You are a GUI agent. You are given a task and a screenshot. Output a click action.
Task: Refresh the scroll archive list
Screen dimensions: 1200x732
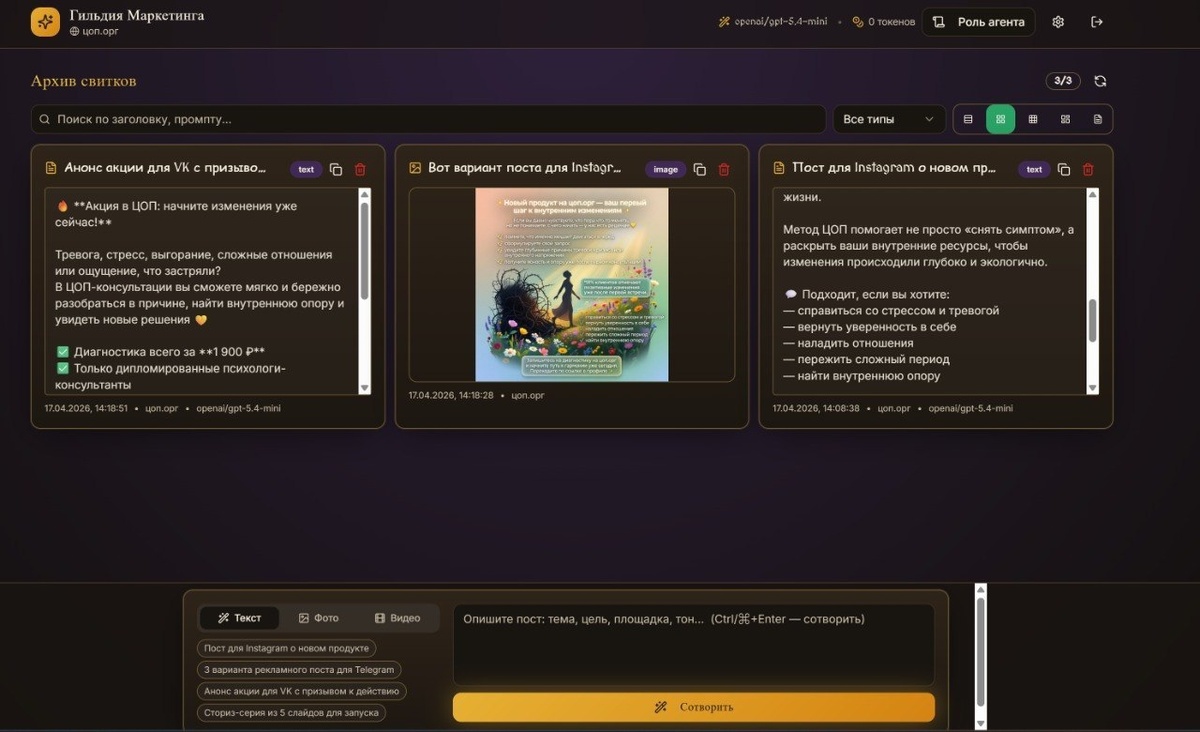click(x=1100, y=81)
